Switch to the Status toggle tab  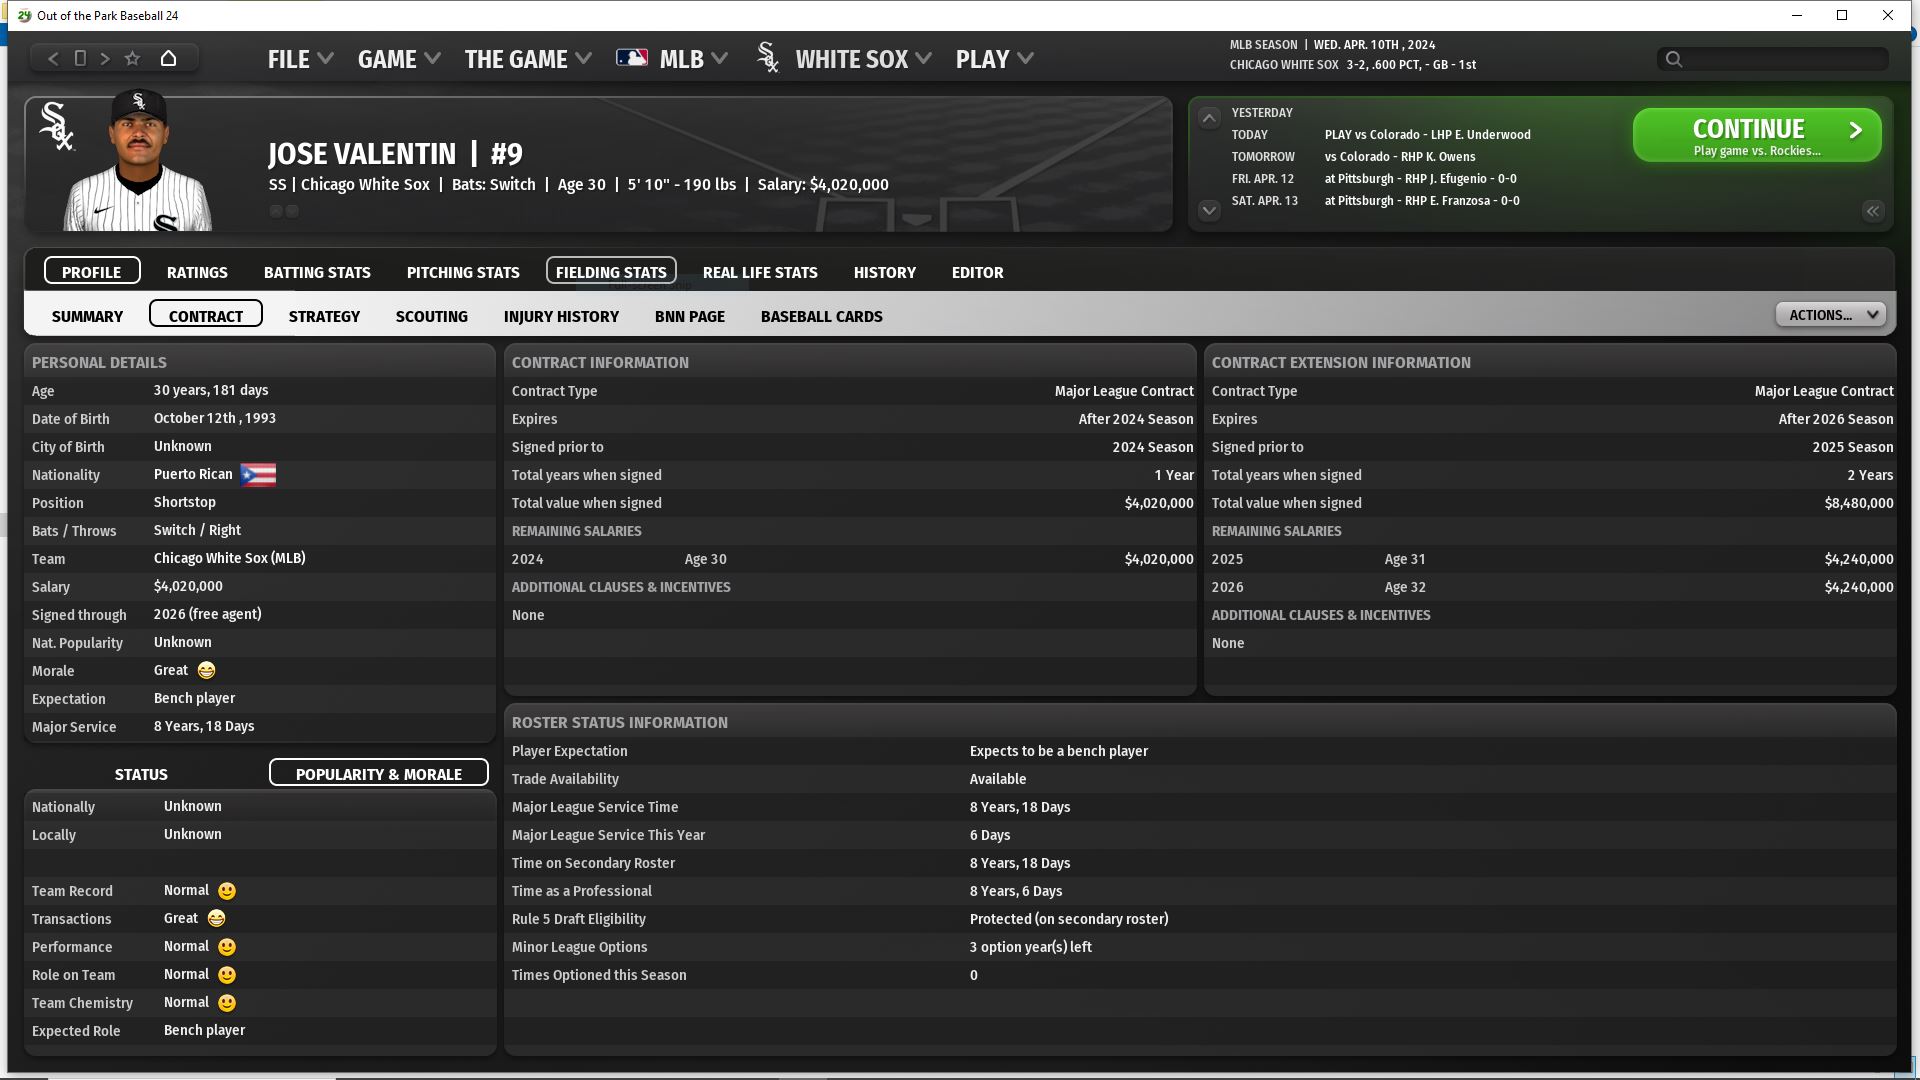point(141,774)
